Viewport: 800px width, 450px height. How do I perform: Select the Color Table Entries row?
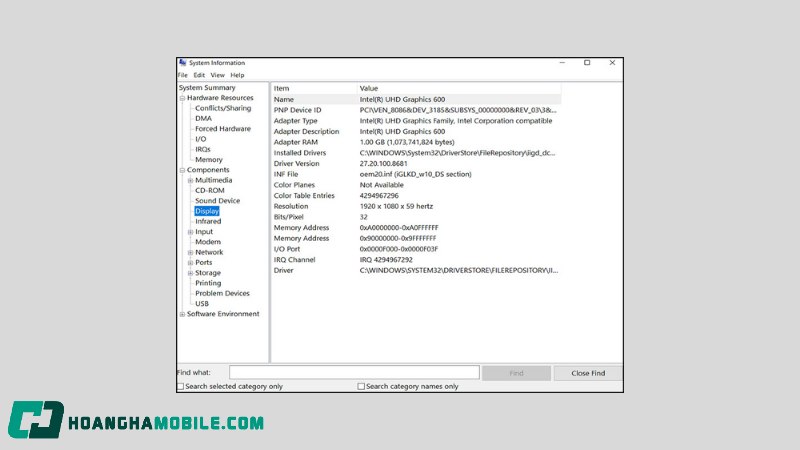(416, 196)
